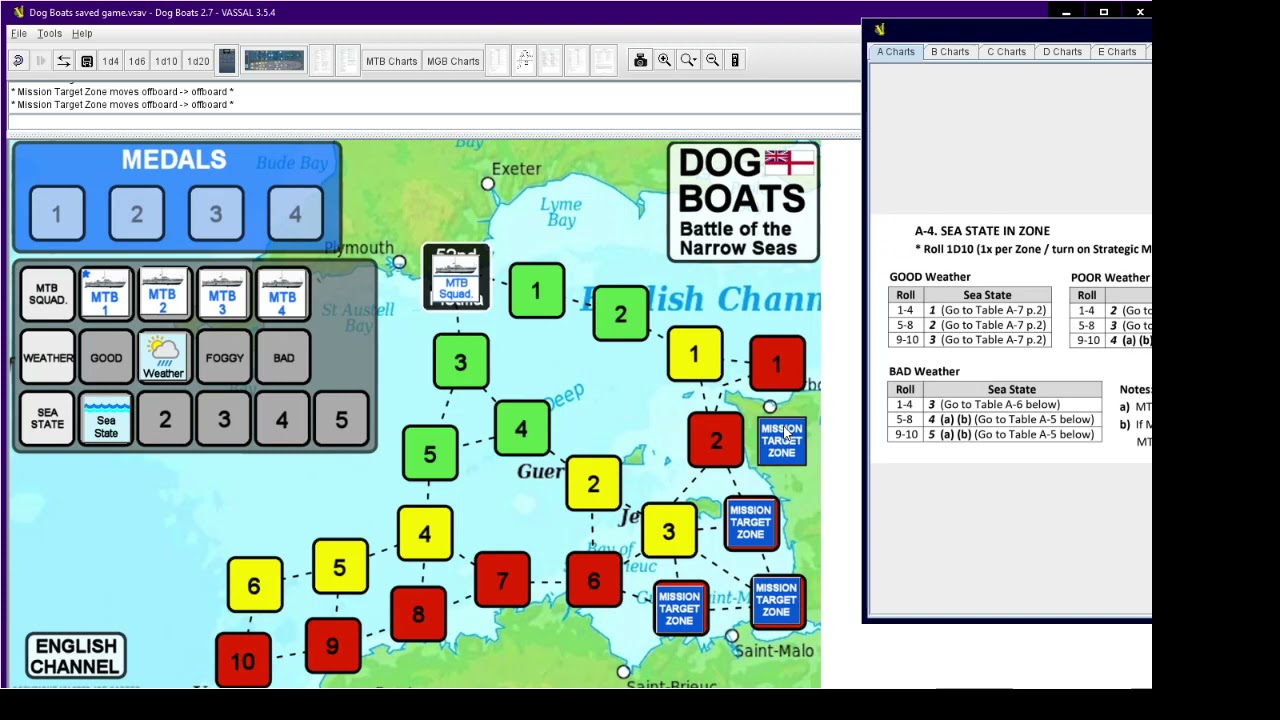
Task: Select the MTB 4 boat counter
Action: 282,295
